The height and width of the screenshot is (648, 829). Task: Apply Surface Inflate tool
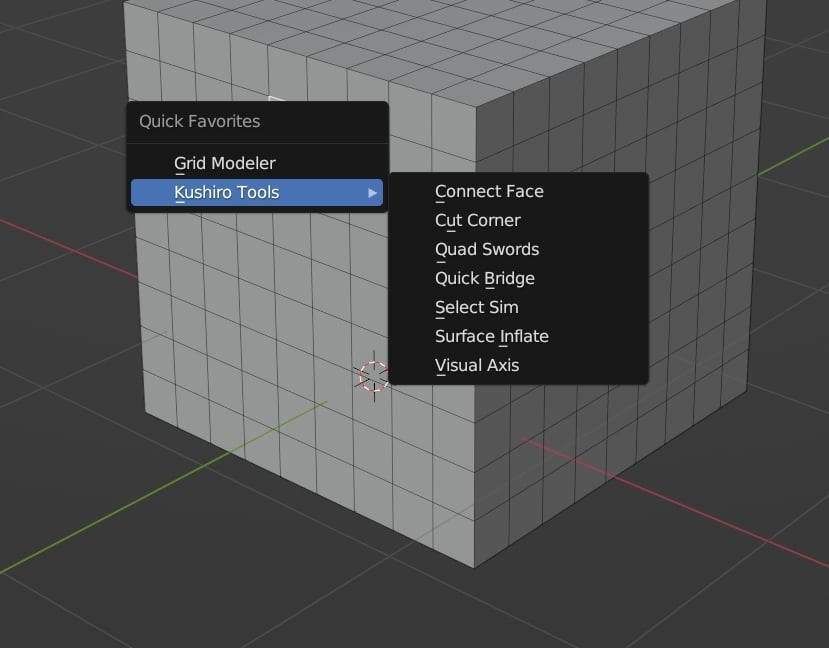[518, 337]
